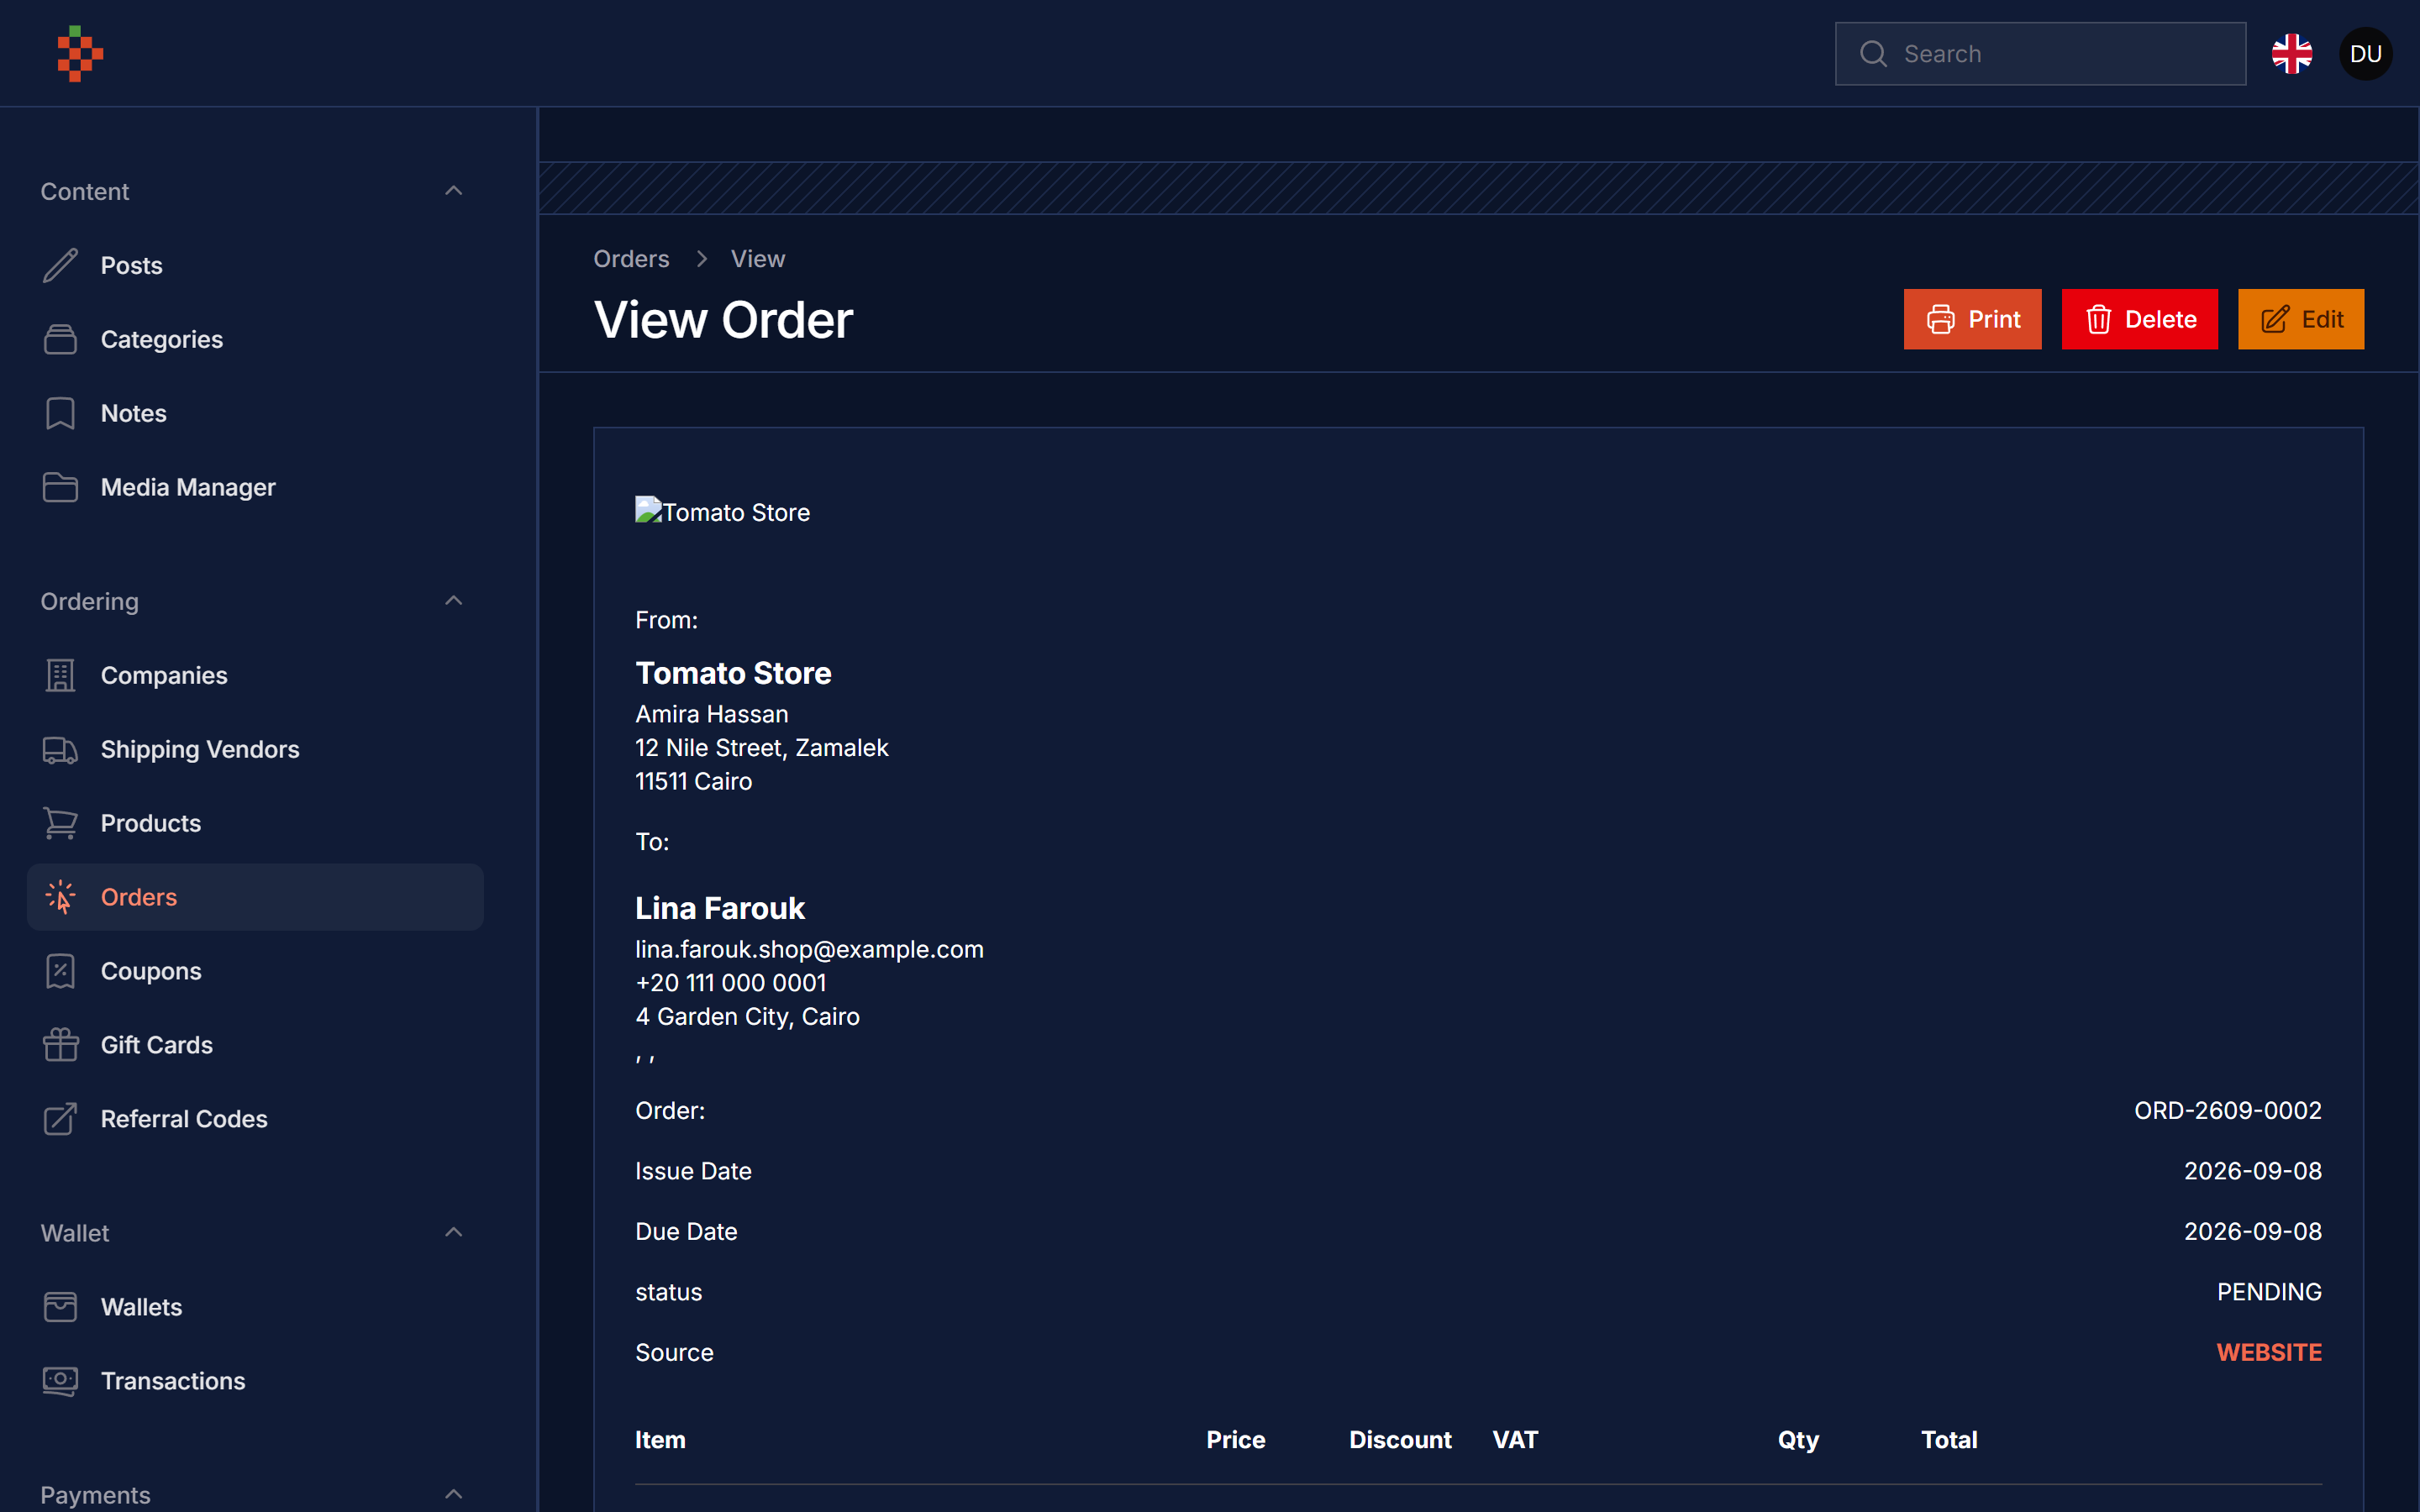This screenshot has width=2420, height=1512.
Task: Click the Notes bookmark icon
Action: 60,414
